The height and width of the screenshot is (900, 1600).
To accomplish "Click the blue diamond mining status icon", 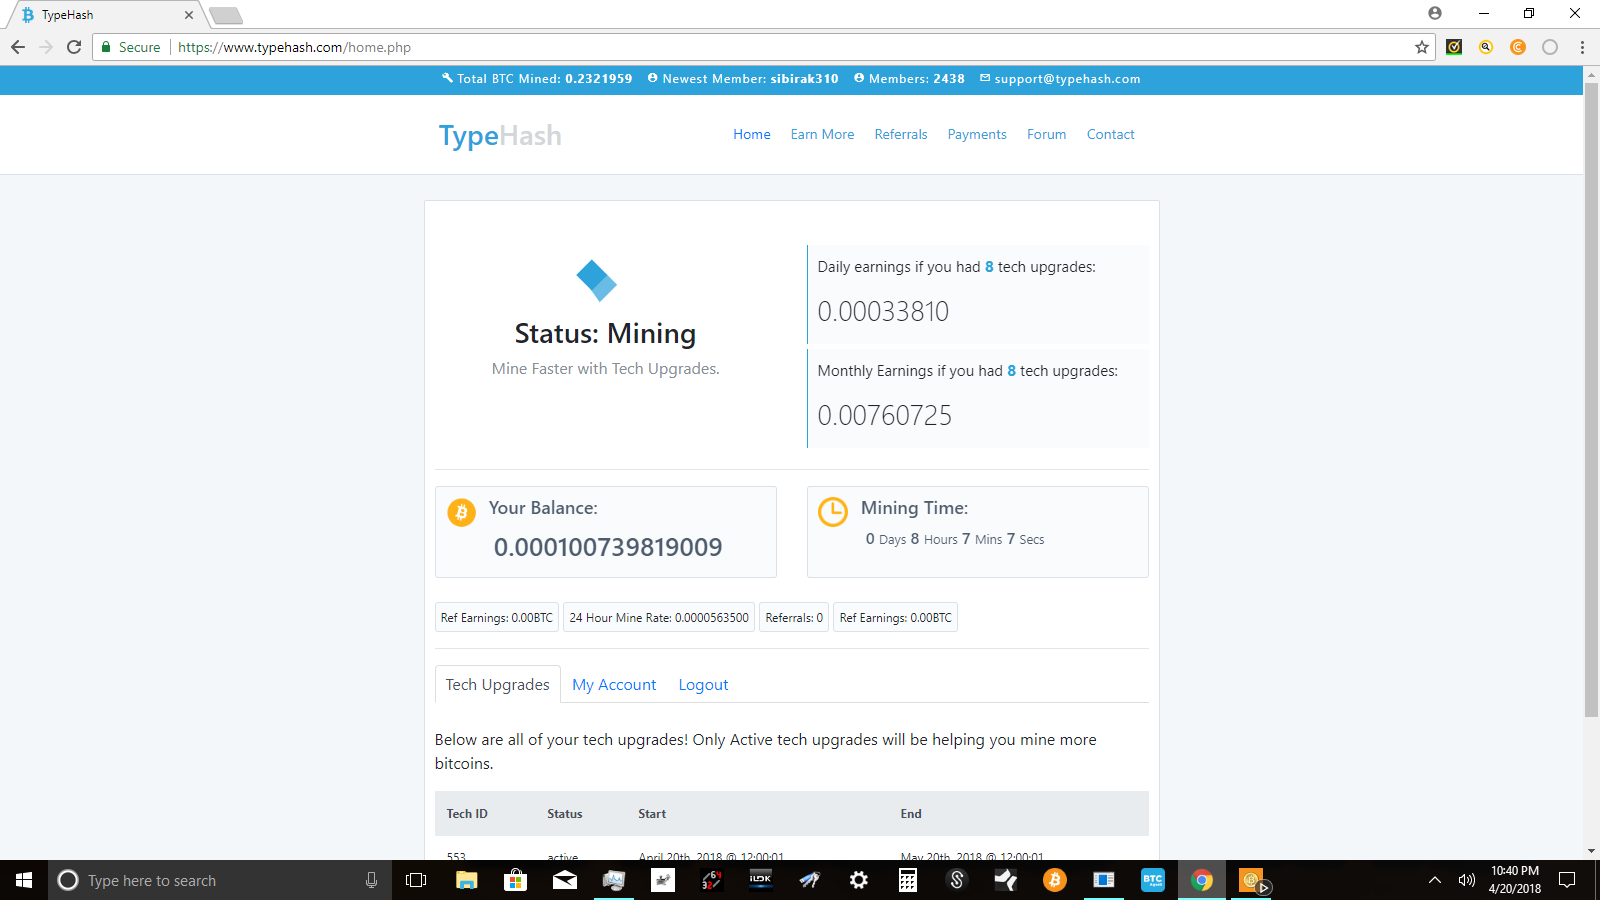I will [x=597, y=280].
